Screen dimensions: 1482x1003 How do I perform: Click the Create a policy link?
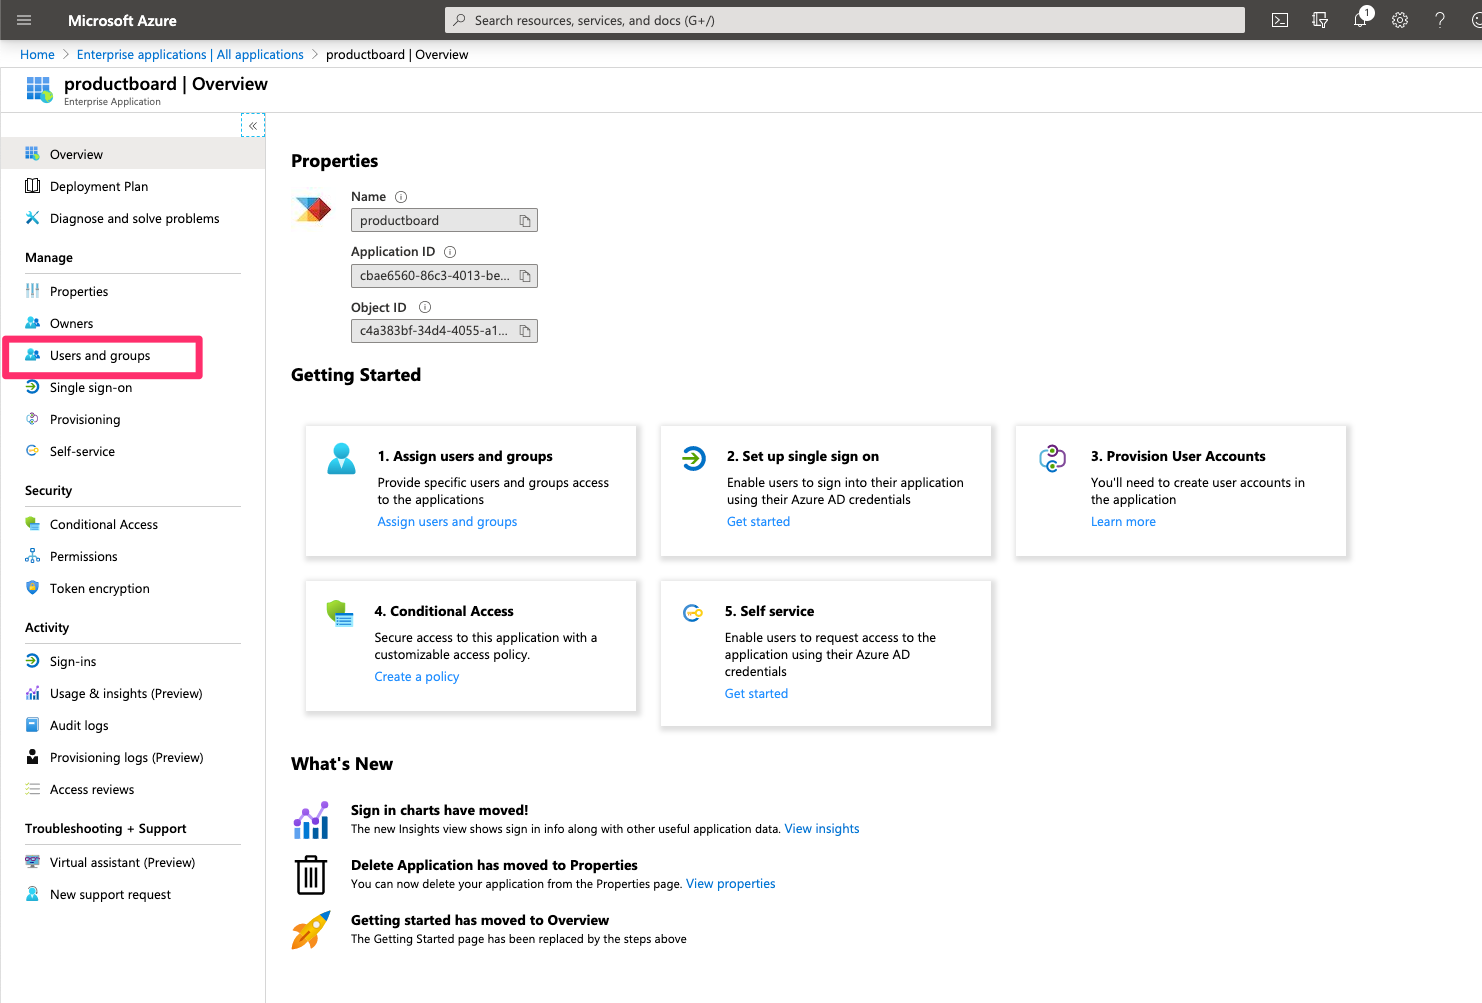417,677
